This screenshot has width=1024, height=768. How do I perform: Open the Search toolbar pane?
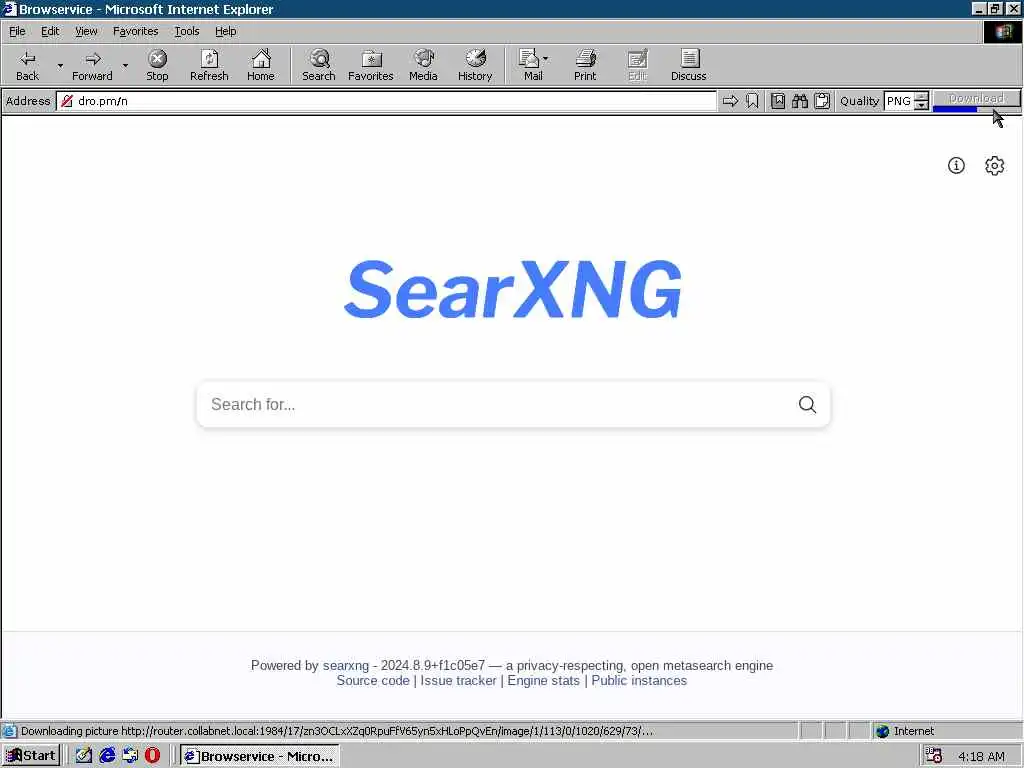tap(319, 65)
